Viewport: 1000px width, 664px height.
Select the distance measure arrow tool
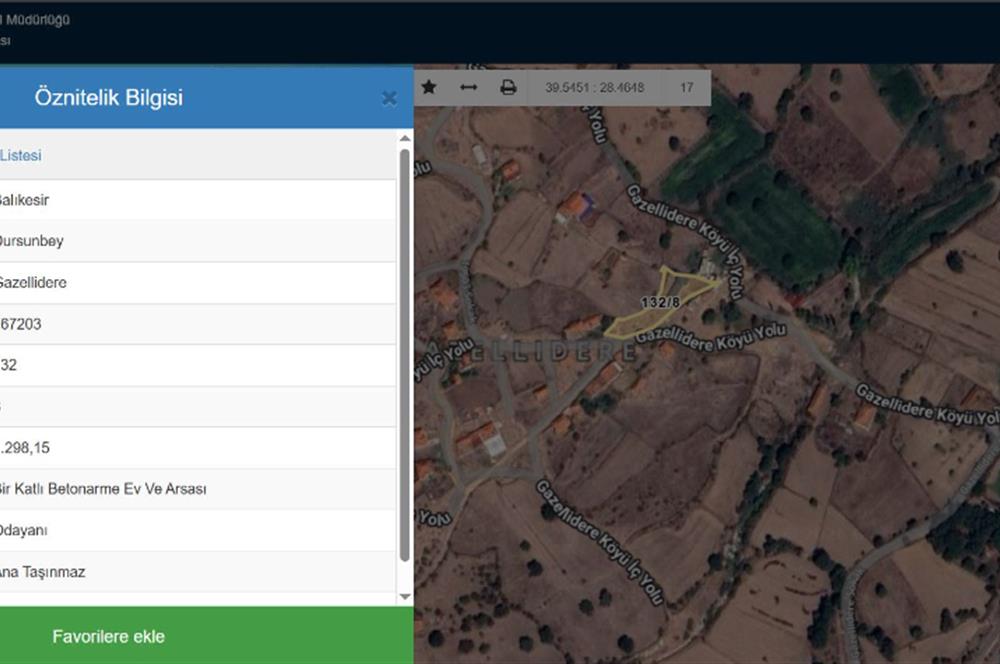468,88
